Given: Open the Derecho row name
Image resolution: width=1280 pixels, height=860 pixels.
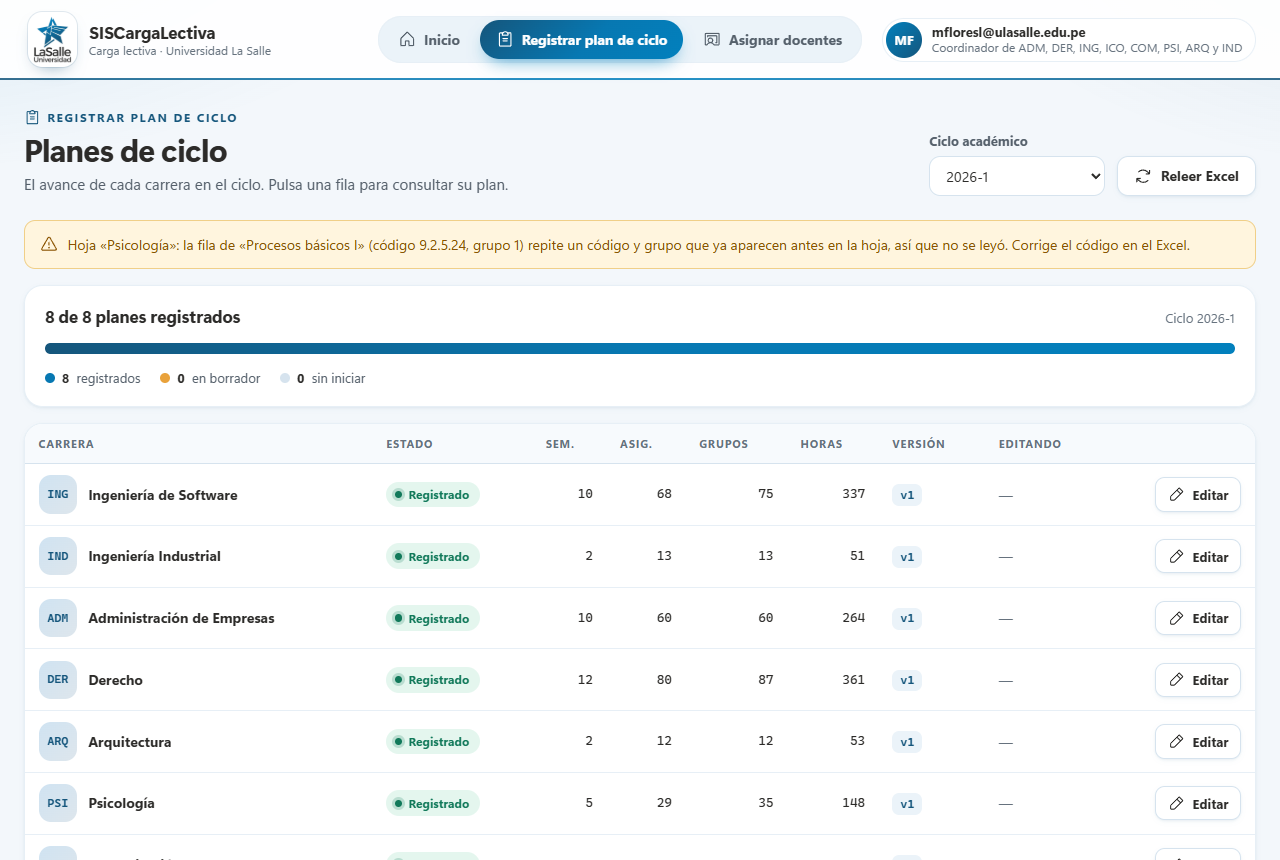Looking at the screenshot, I should click(x=116, y=680).
